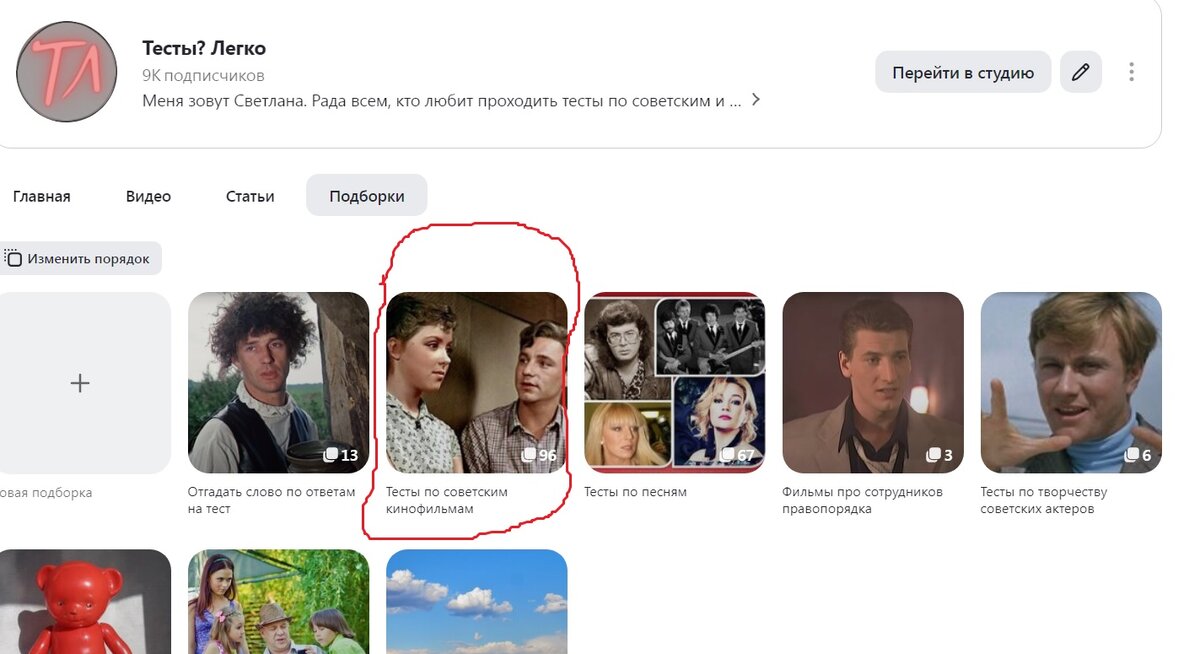Open the family in garden thumbnail

click(278, 601)
